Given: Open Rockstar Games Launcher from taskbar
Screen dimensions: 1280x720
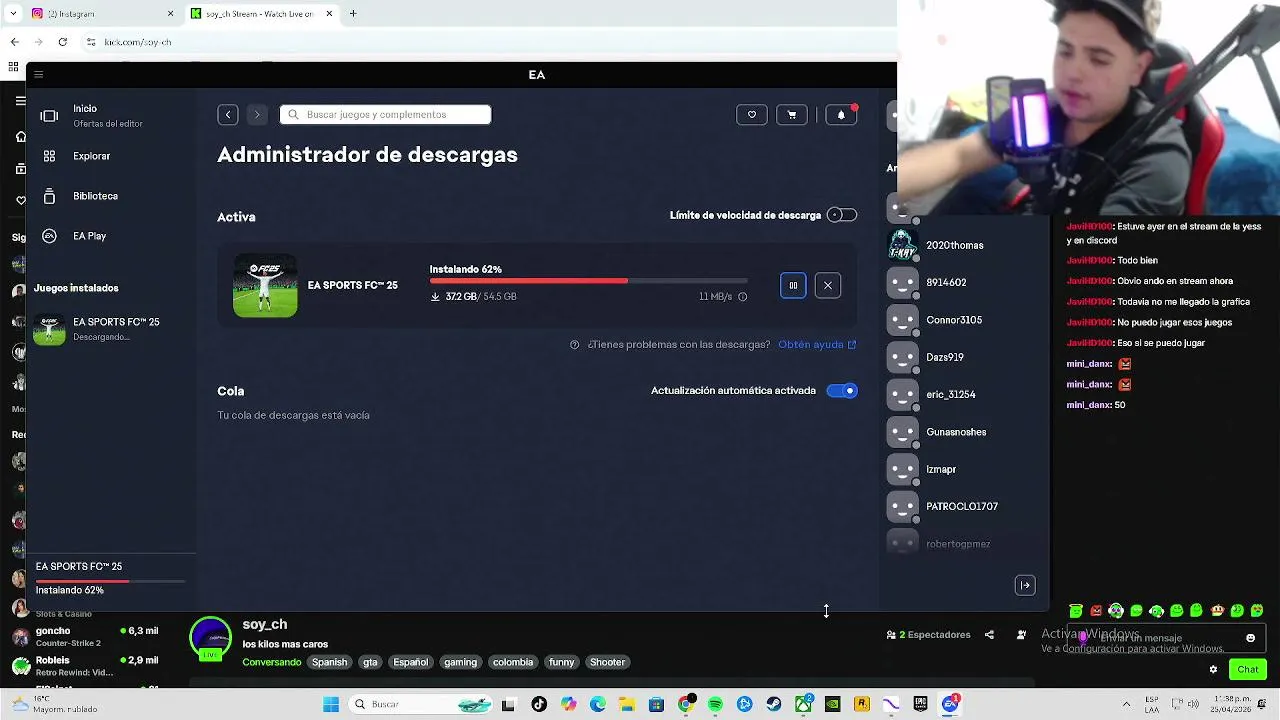Looking at the screenshot, I should [x=862, y=704].
